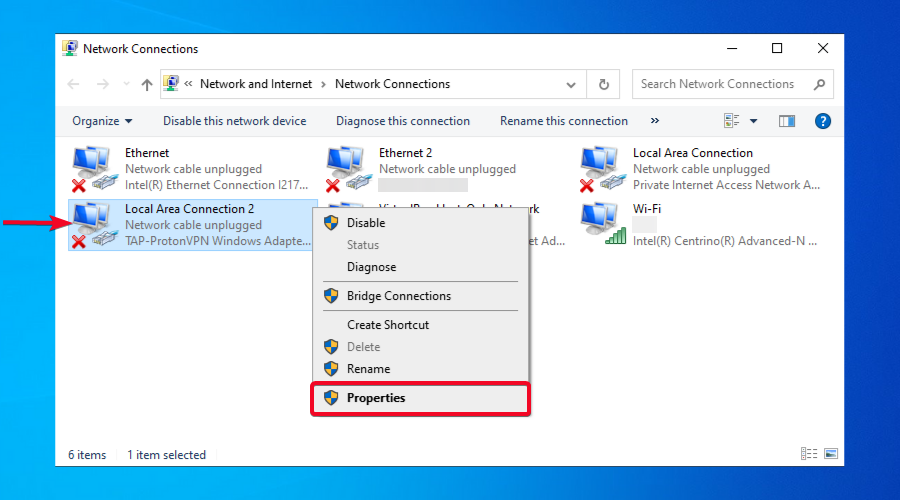
Task: Expand the breadcrumb overflow chevron
Action: pyautogui.click(x=188, y=84)
